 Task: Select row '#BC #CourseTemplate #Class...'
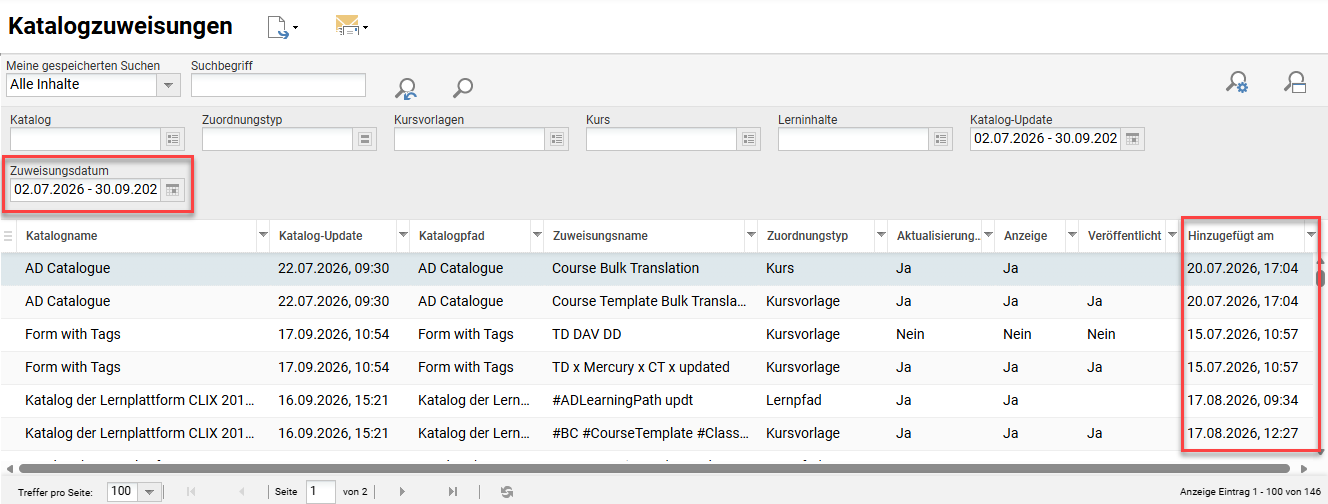point(656,434)
